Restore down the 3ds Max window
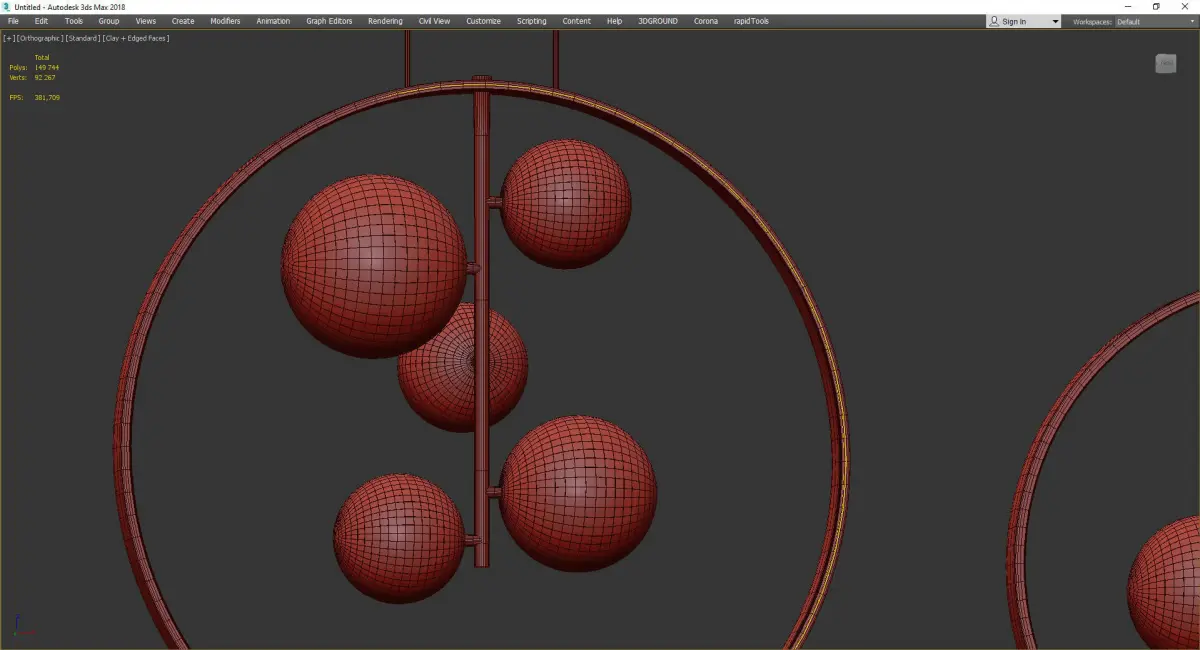 [1156, 6]
